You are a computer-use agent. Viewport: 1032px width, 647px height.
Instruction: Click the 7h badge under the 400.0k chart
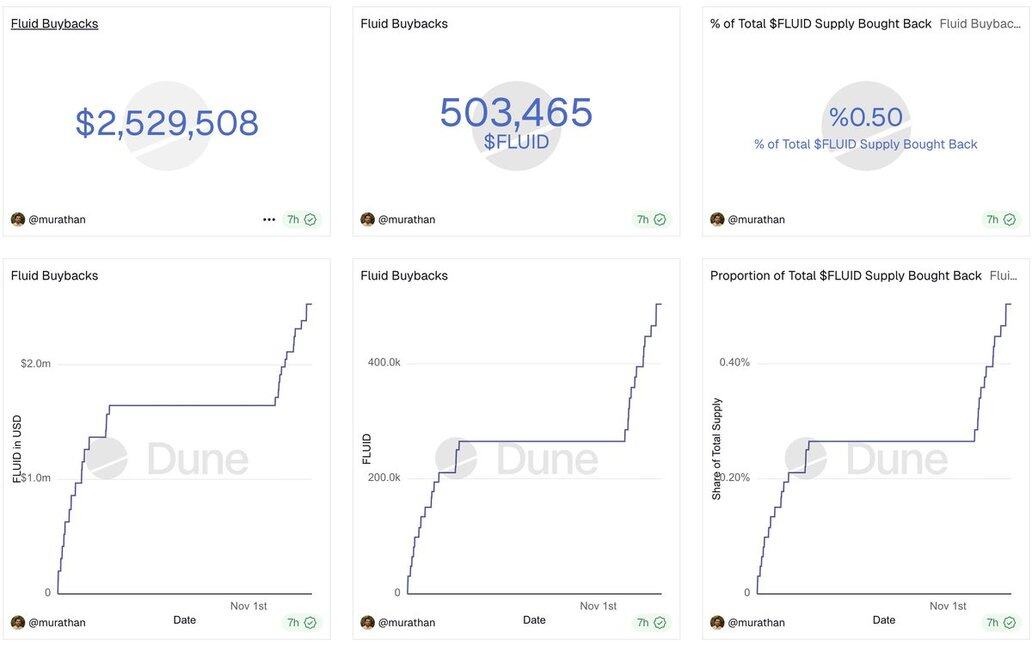[643, 623]
